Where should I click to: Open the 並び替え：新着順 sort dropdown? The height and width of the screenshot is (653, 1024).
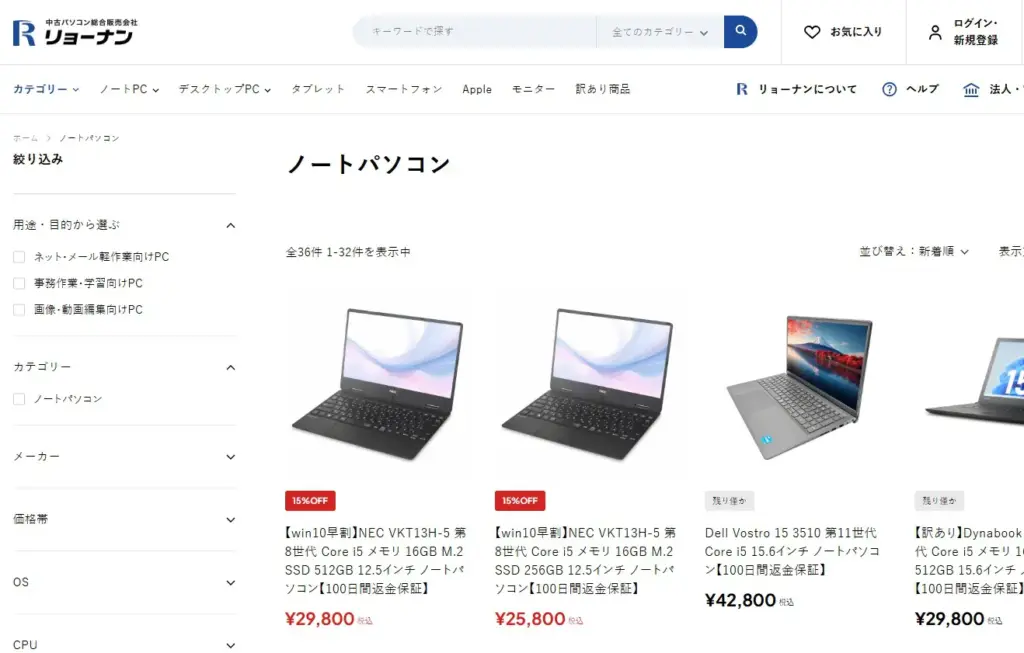point(914,251)
